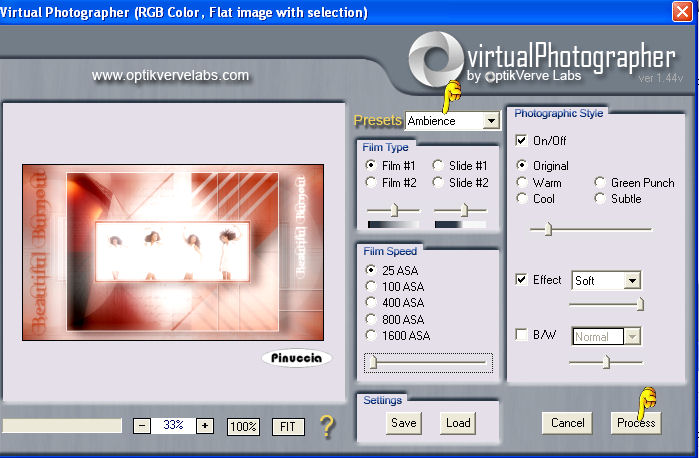Screen dimensions: 699x458
Task: Click the Film Speed slider handle
Action: [x=374, y=362]
